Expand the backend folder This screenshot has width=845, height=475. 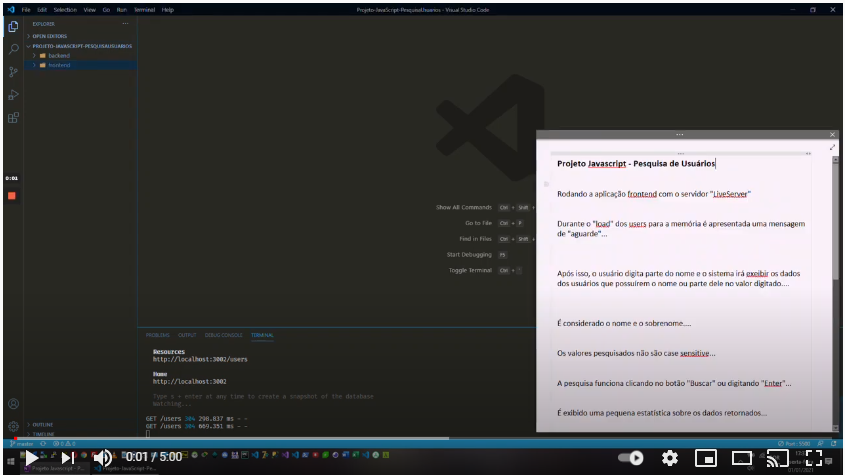tap(81, 56)
